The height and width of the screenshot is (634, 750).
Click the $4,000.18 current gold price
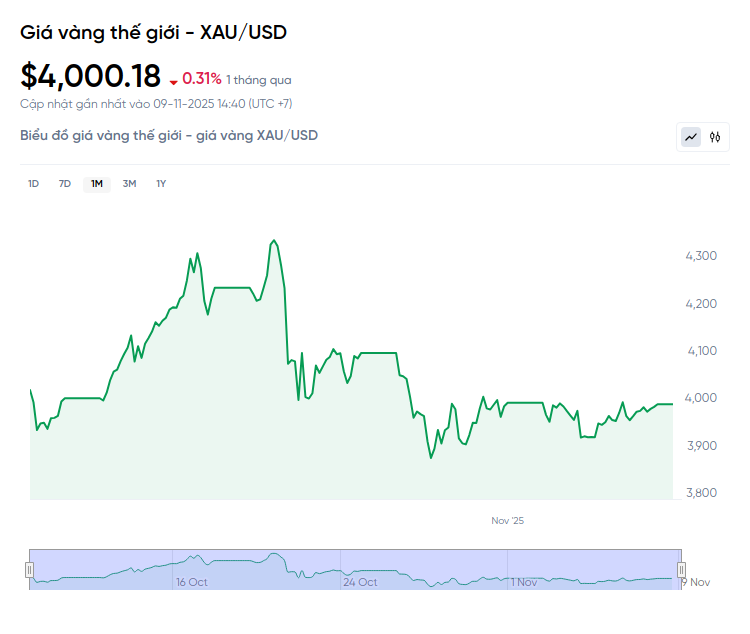pos(91,76)
